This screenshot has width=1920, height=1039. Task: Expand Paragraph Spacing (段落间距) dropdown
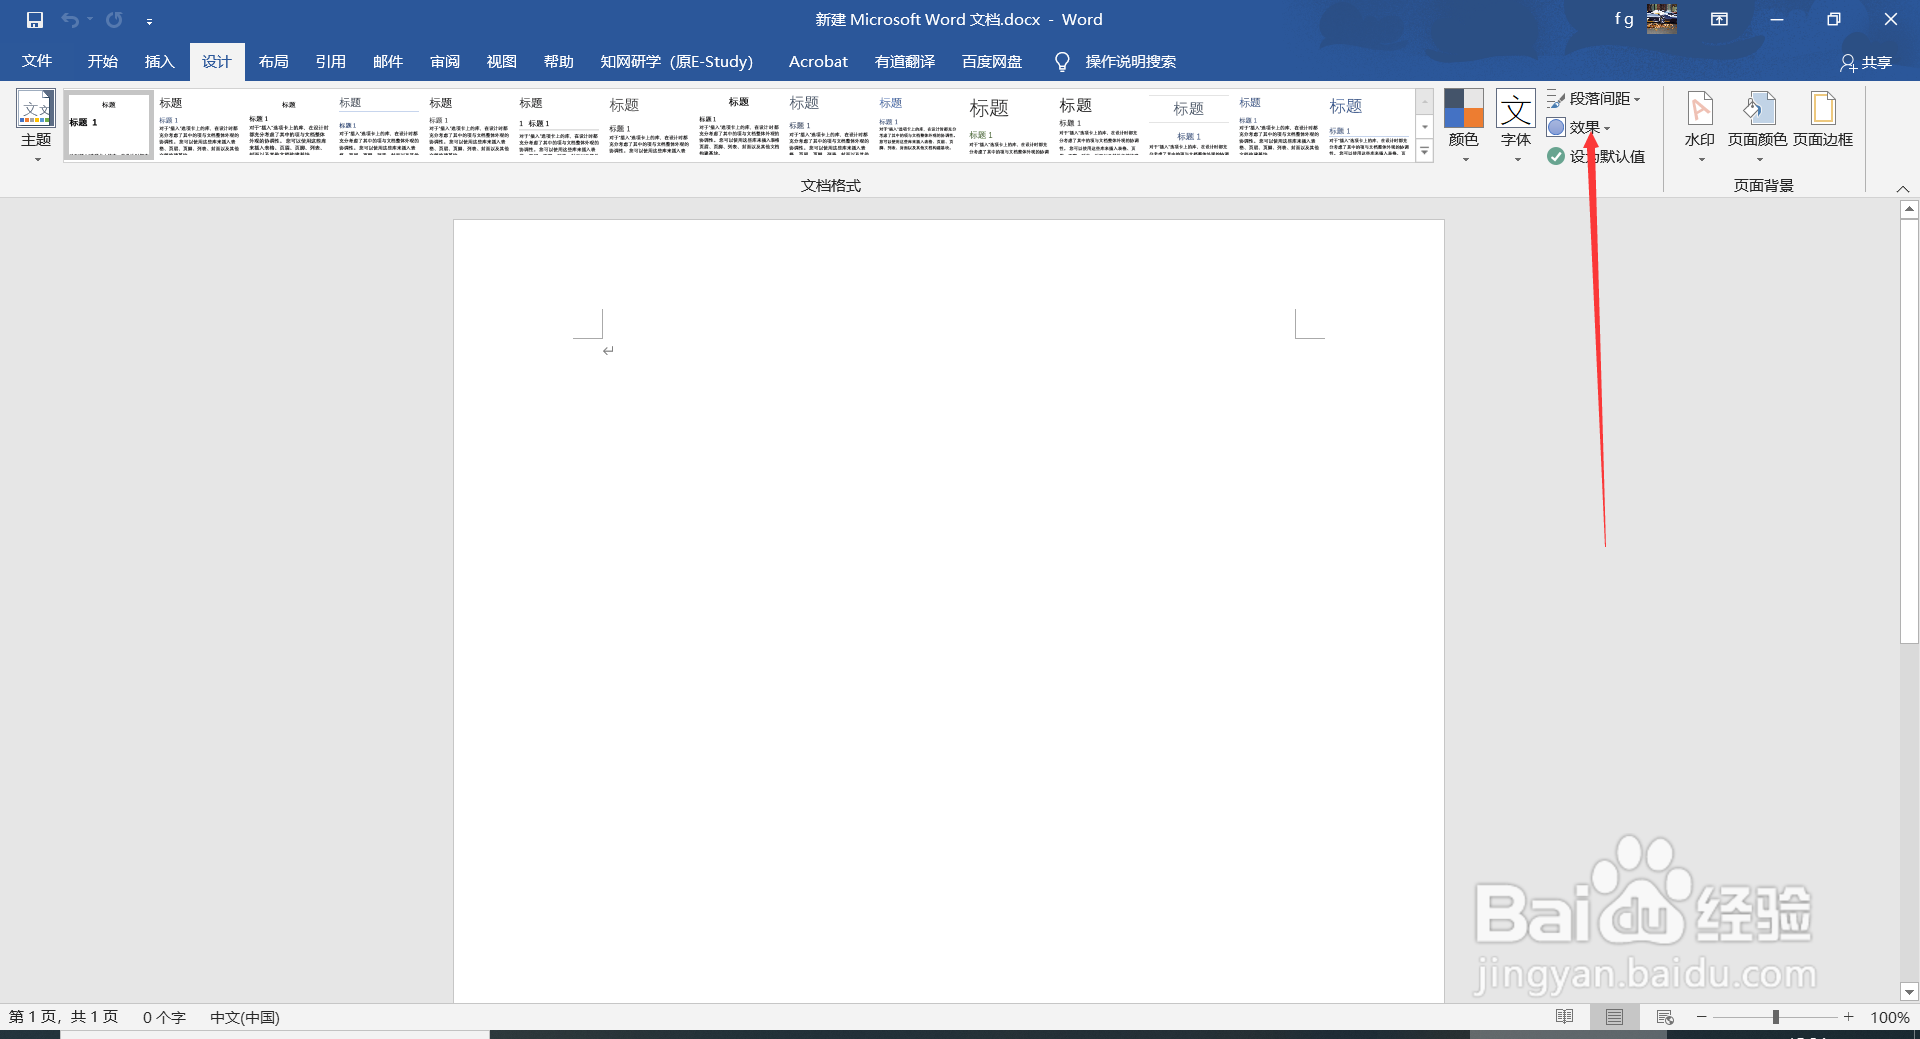coord(1594,99)
